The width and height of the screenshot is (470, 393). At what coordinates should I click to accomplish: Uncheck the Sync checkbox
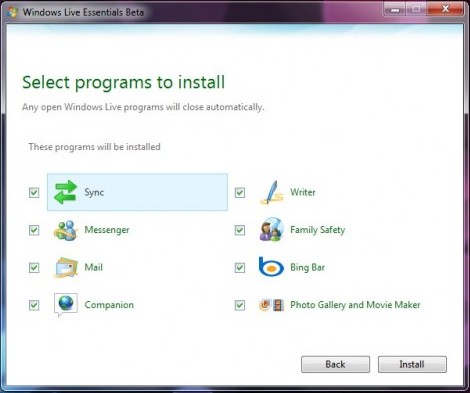pos(34,192)
